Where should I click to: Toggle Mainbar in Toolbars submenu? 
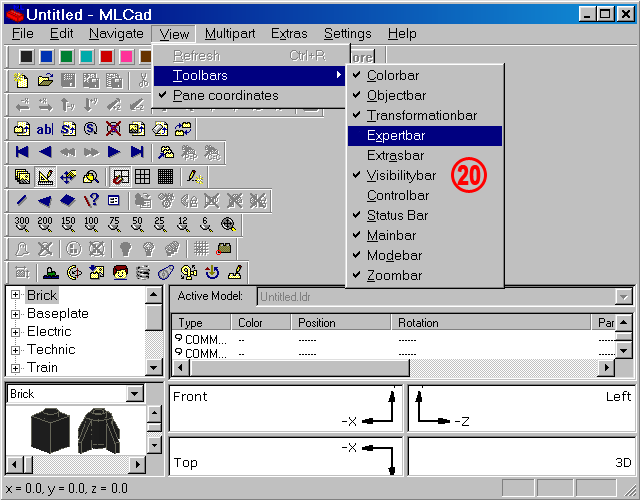(x=424, y=236)
